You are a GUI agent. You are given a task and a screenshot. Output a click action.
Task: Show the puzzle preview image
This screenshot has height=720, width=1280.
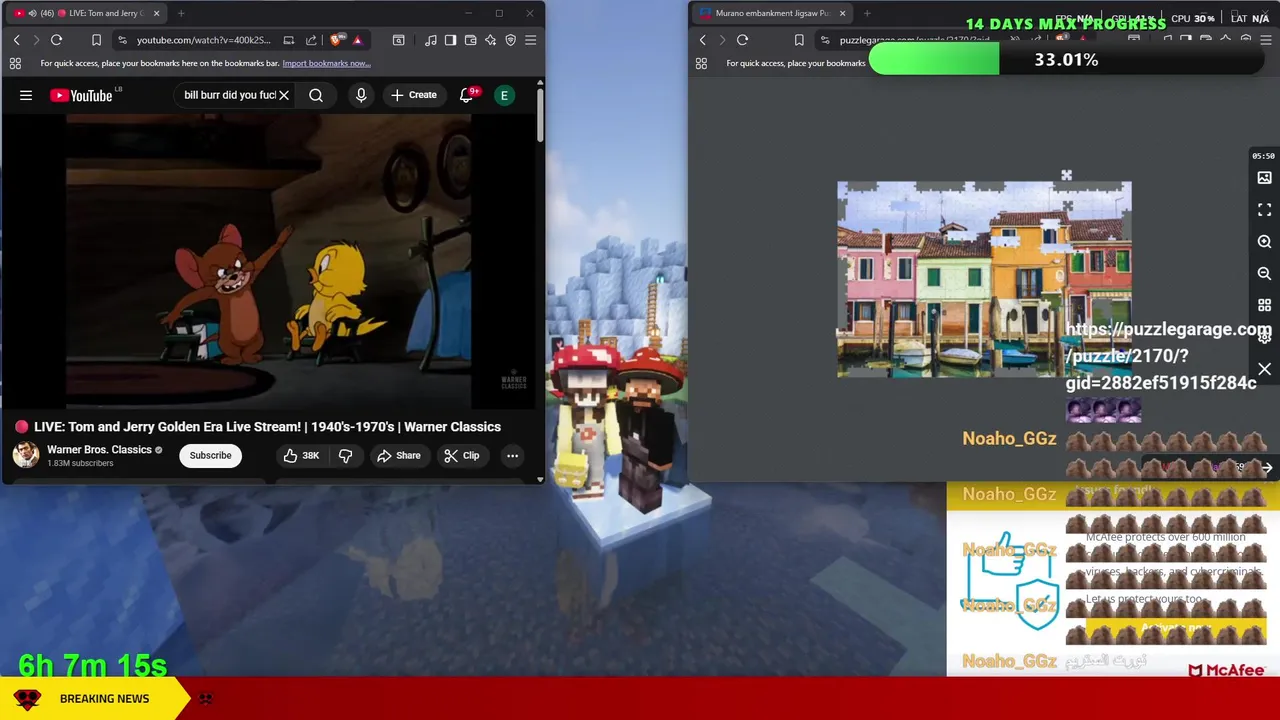click(x=1264, y=178)
